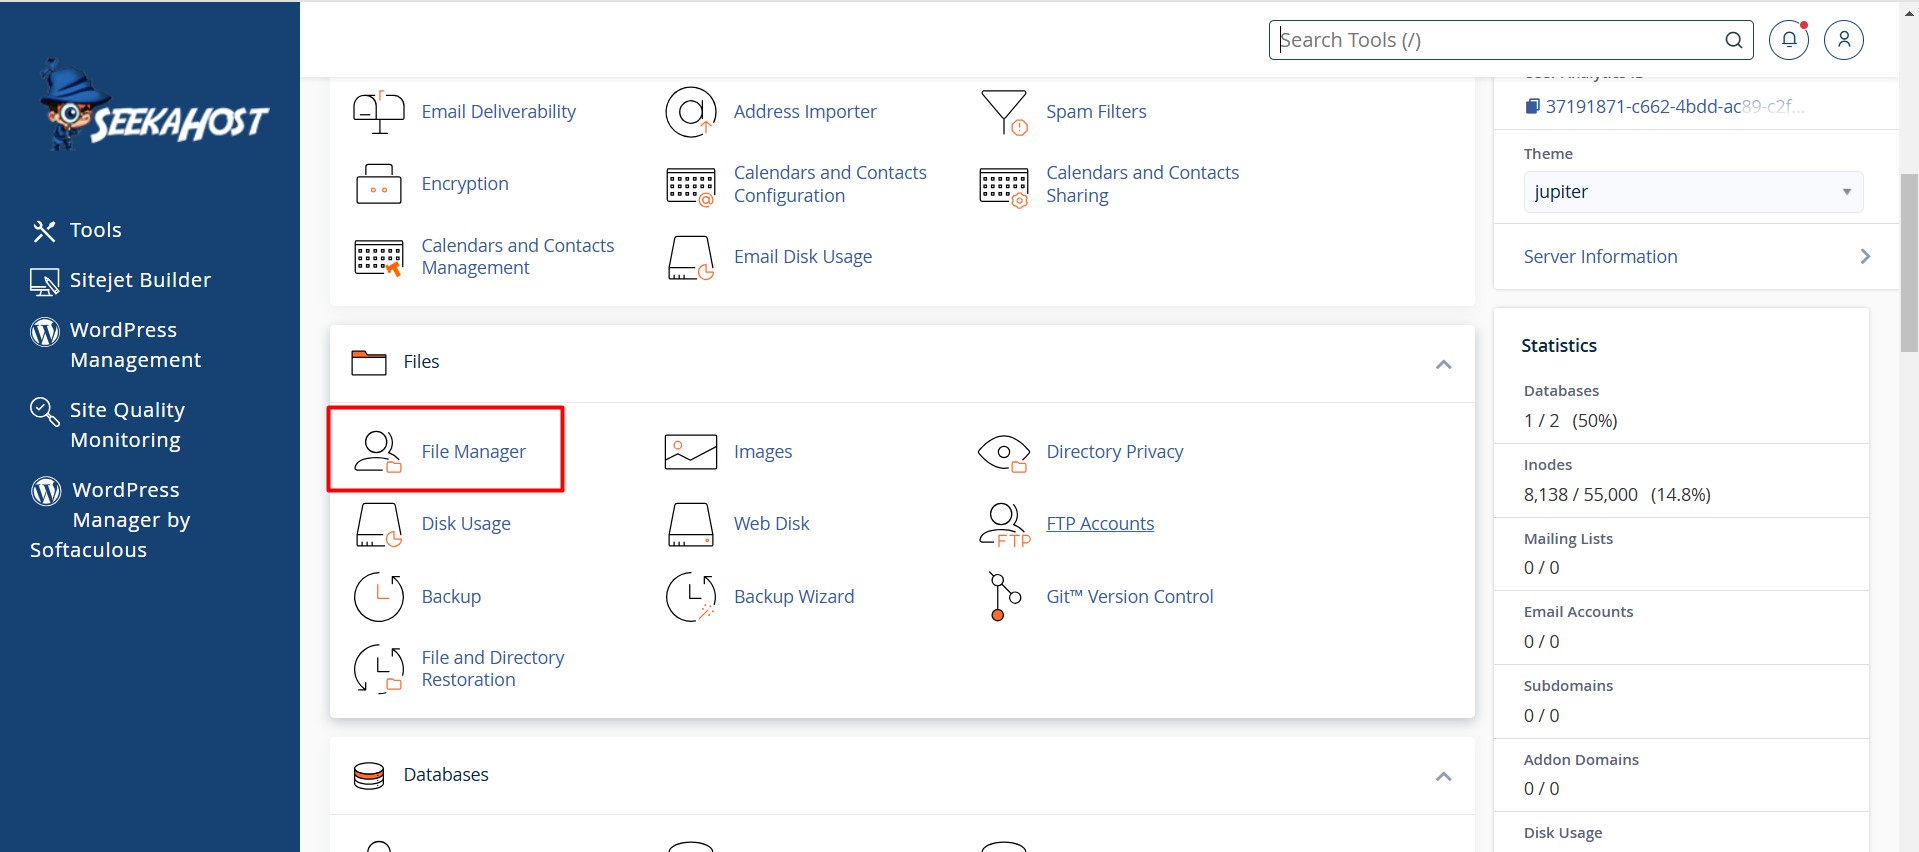The image size is (1919, 852).
Task: Open WordPress Manager by Softaculous
Action: pyautogui.click(x=110, y=520)
